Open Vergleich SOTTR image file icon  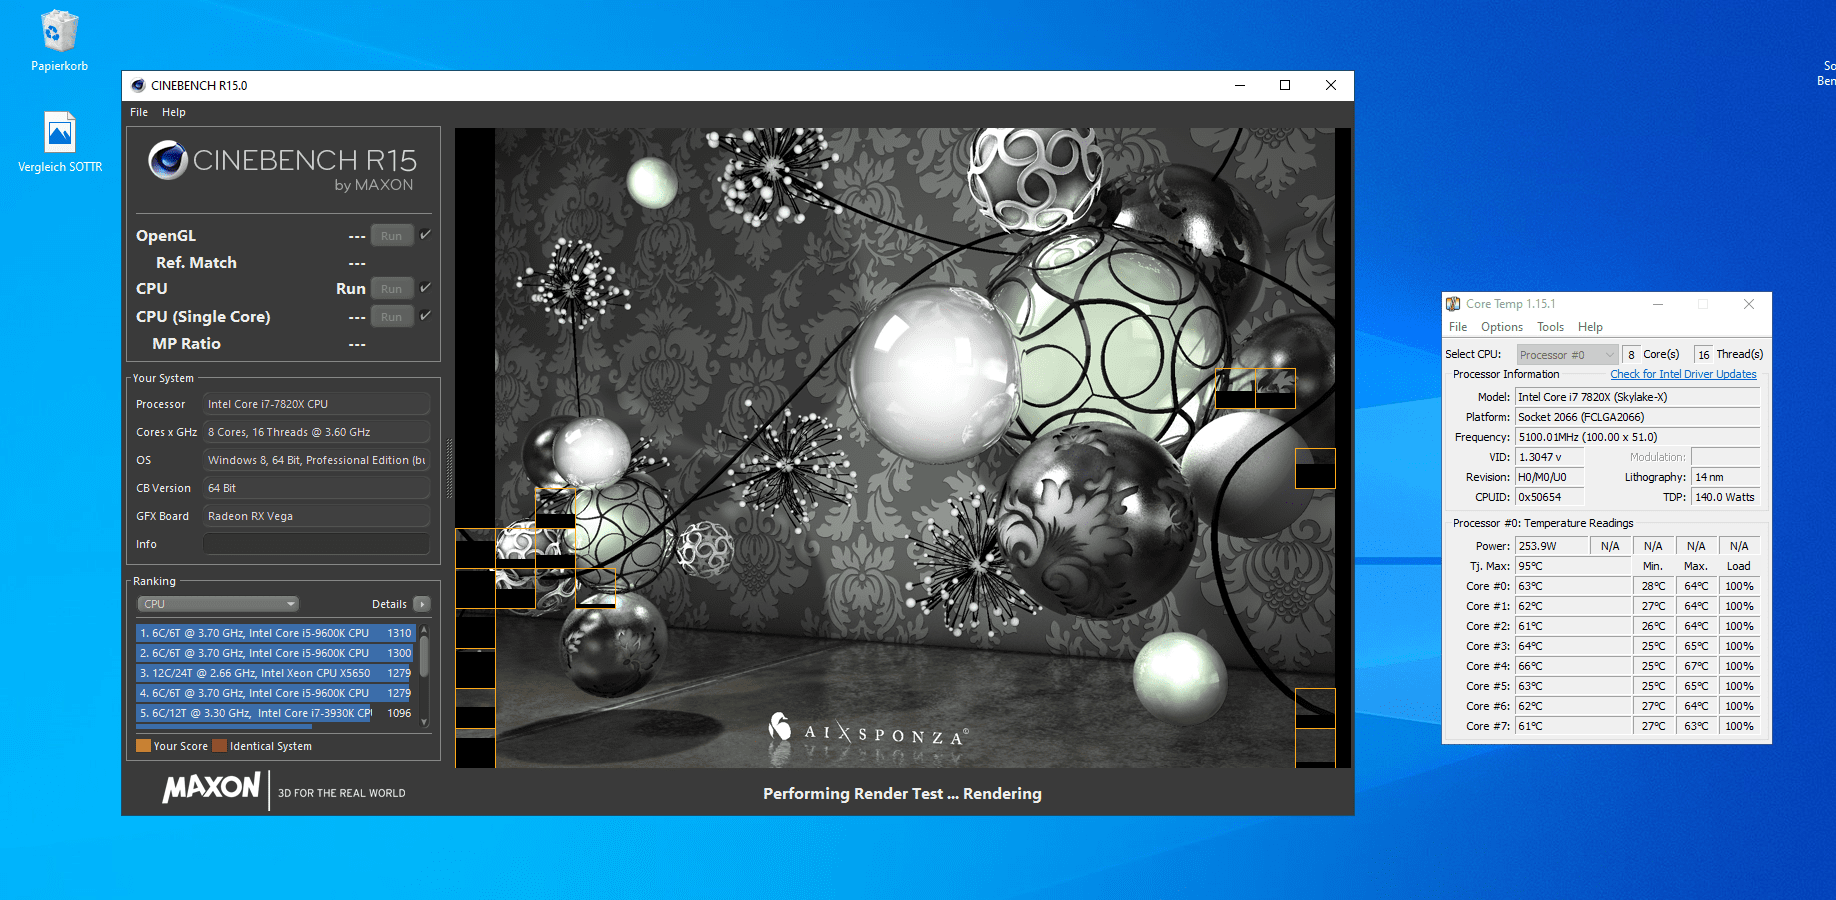[x=60, y=142]
